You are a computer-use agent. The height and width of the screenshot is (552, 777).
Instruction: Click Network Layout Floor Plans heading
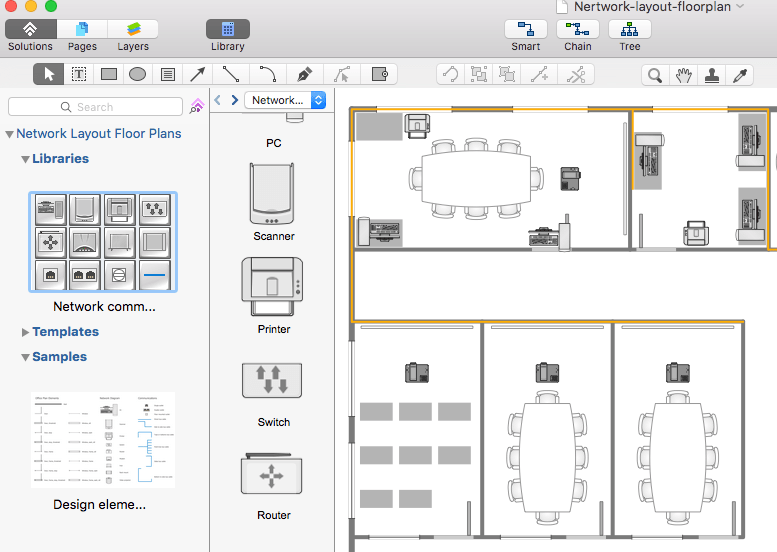point(99,134)
